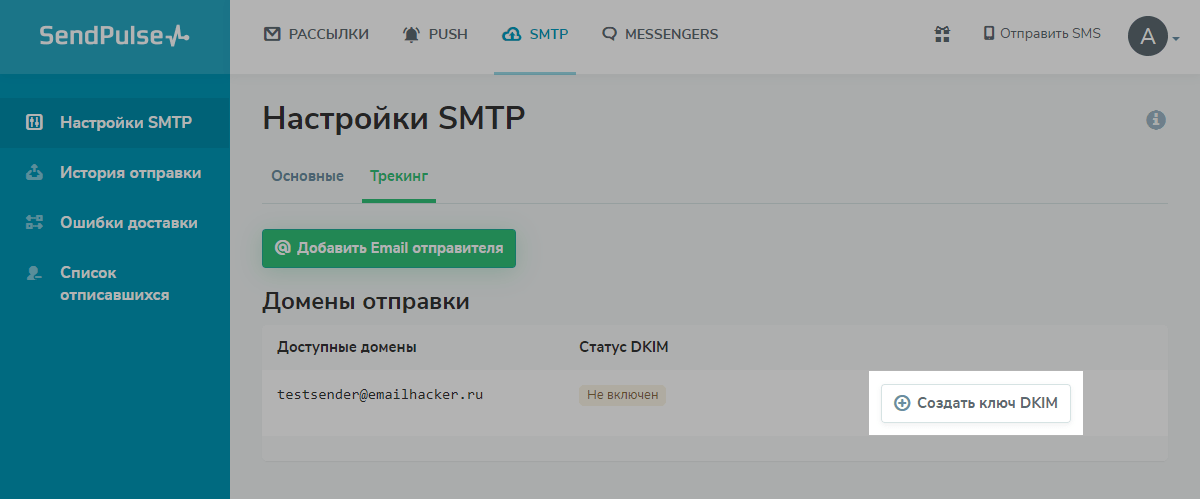Open the PUSH notifications section
The width and height of the screenshot is (1200, 499).
coord(435,34)
